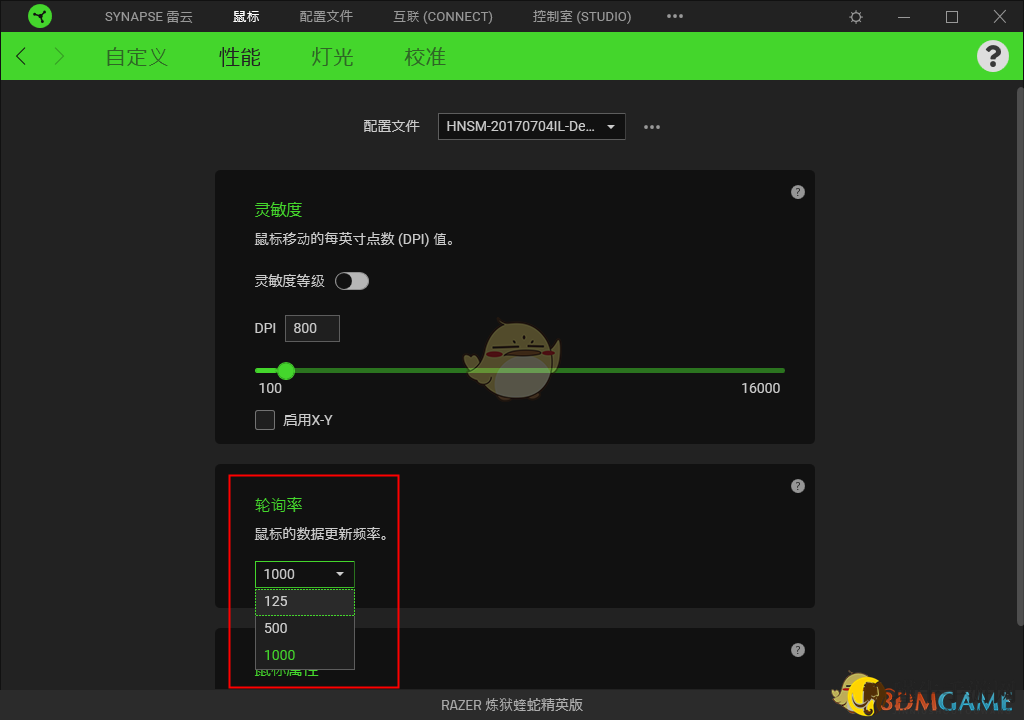Enable the 灵敏度等级 switch

pyautogui.click(x=352, y=281)
